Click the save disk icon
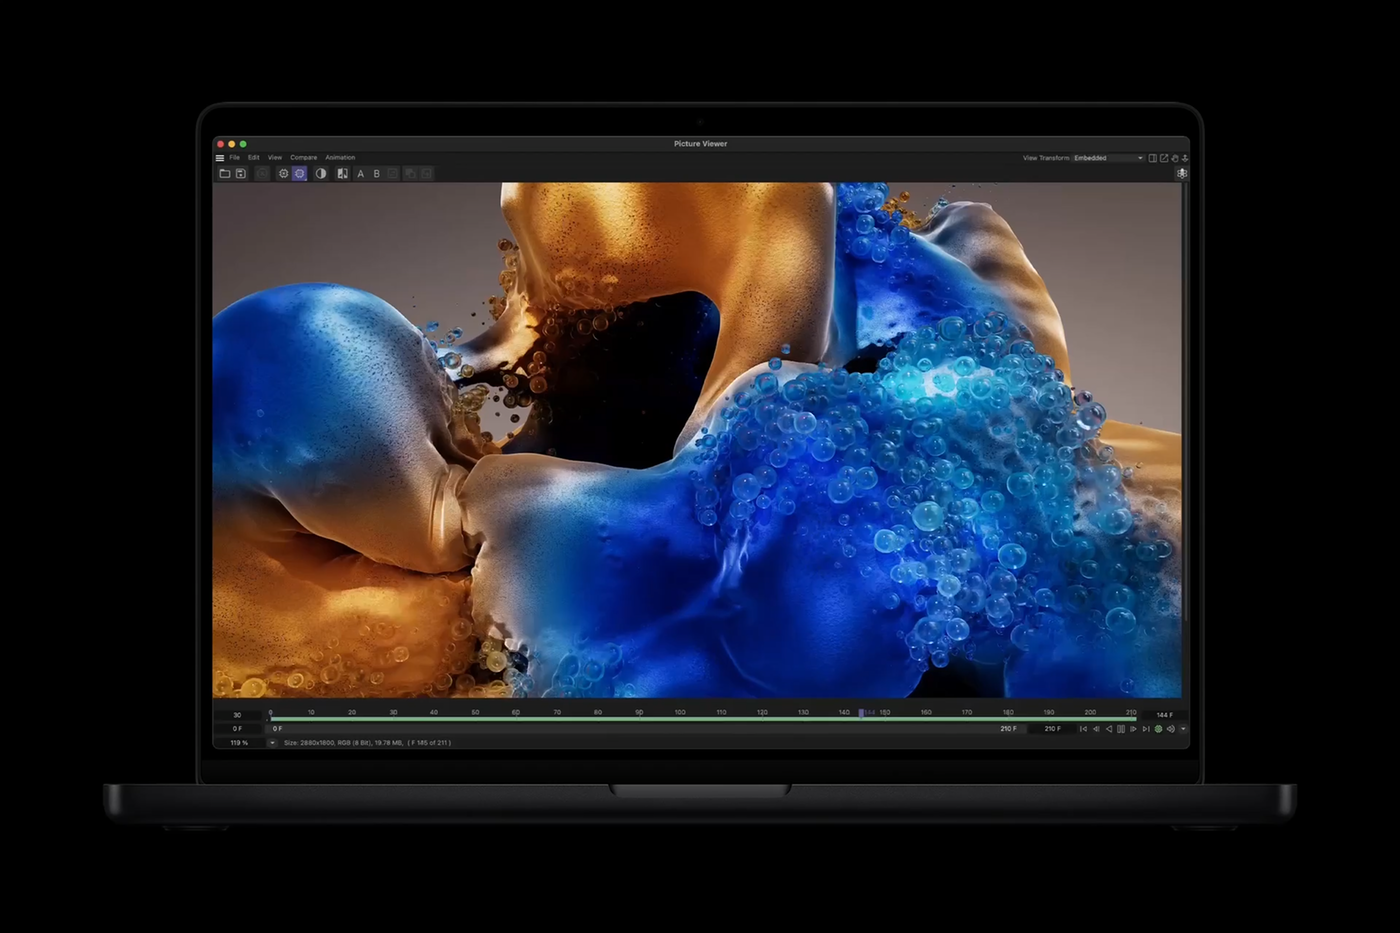 241,174
